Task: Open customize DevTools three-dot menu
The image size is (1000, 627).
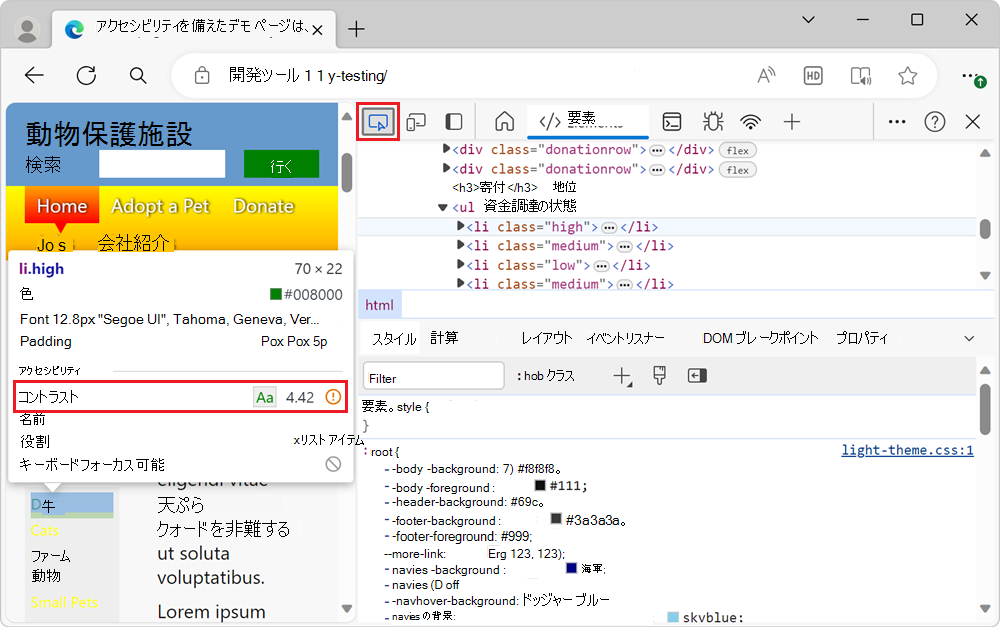Action: tap(897, 121)
